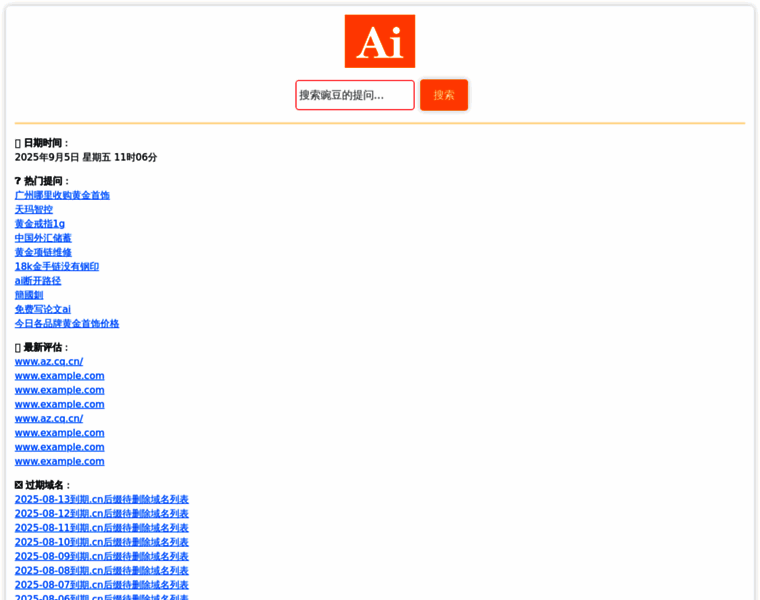This screenshot has height=600, width=760.
Task: Open the 2025-08-08到期 .cn domain list
Action: [x=101, y=570]
